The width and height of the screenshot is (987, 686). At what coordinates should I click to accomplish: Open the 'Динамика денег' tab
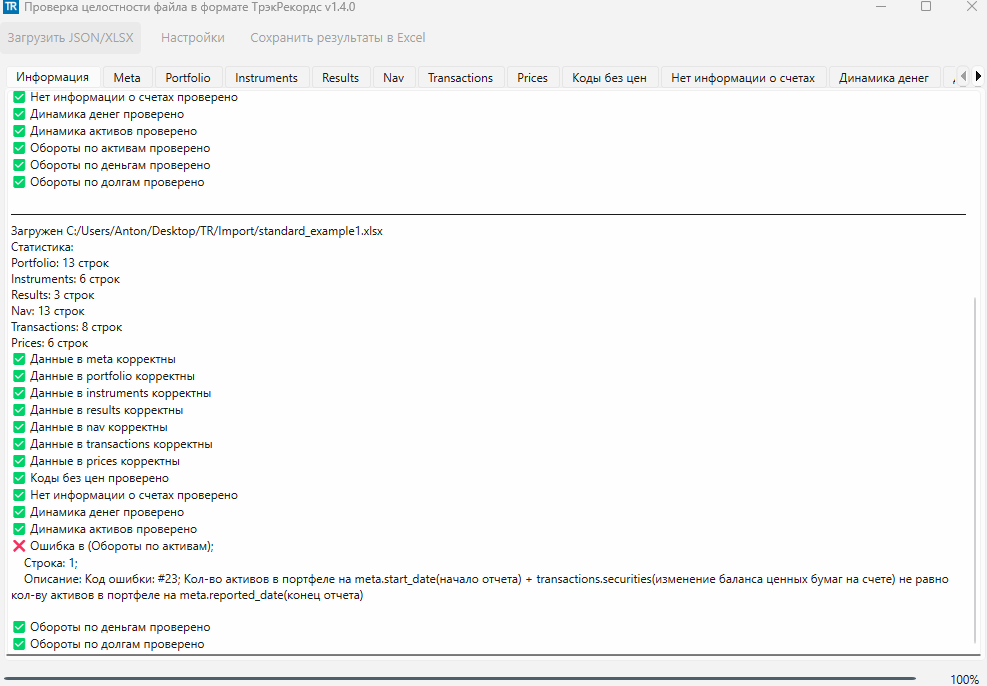coord(883,78)
